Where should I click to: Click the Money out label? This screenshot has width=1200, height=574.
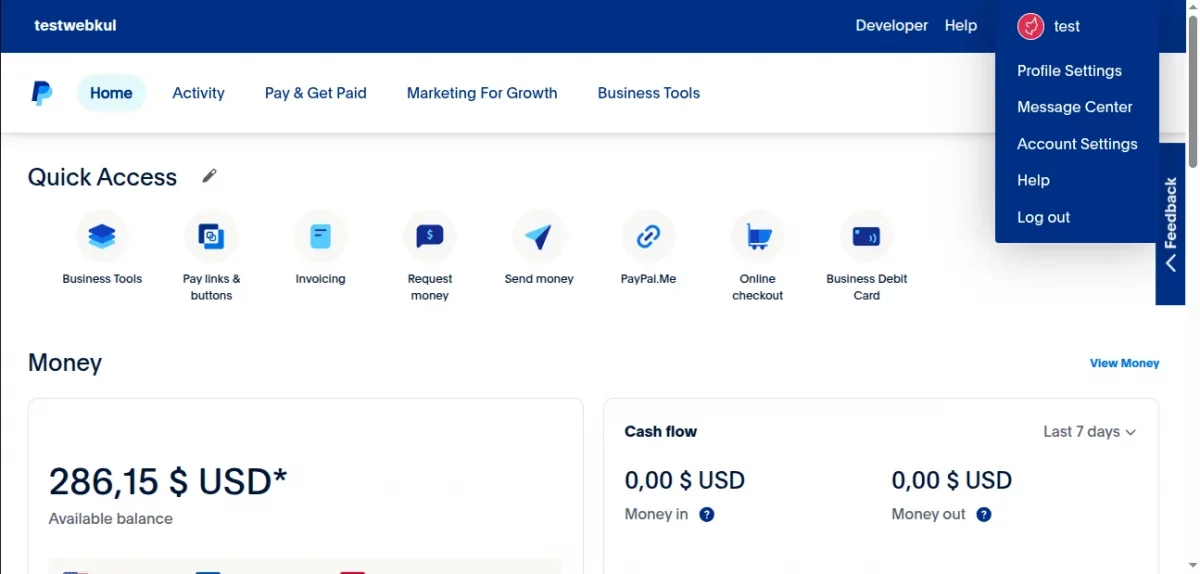(x=928, y=514)
